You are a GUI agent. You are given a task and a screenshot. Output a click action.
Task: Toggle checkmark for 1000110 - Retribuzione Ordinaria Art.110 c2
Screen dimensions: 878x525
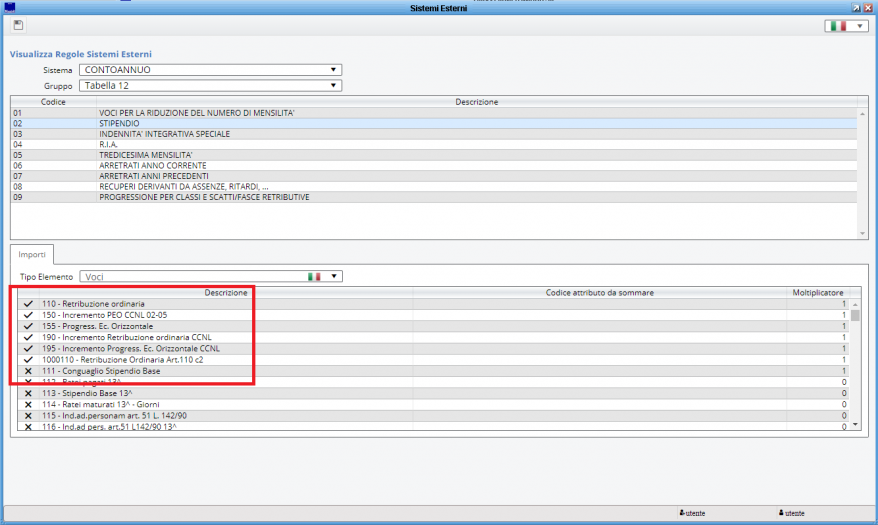[x=28, y=360]
